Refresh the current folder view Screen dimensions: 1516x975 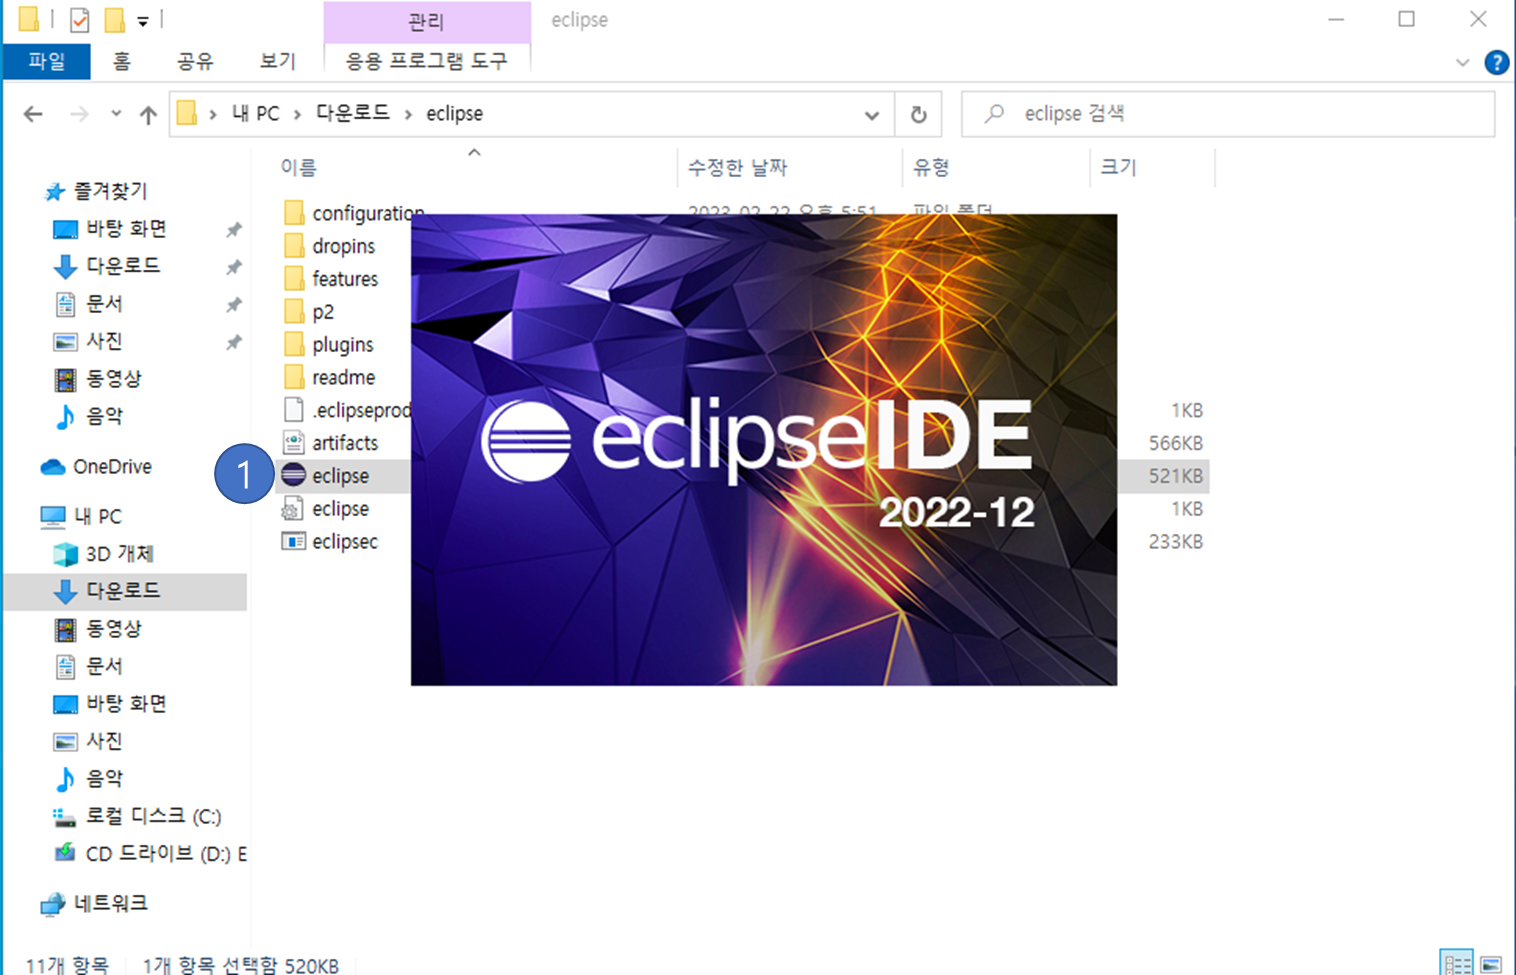point(918,114)
